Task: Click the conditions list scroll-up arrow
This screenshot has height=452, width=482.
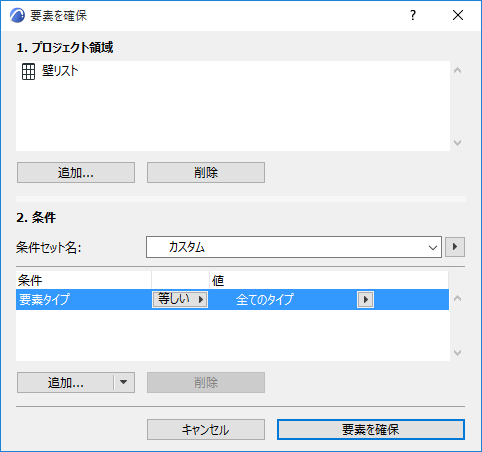Action: click(457, 298)
